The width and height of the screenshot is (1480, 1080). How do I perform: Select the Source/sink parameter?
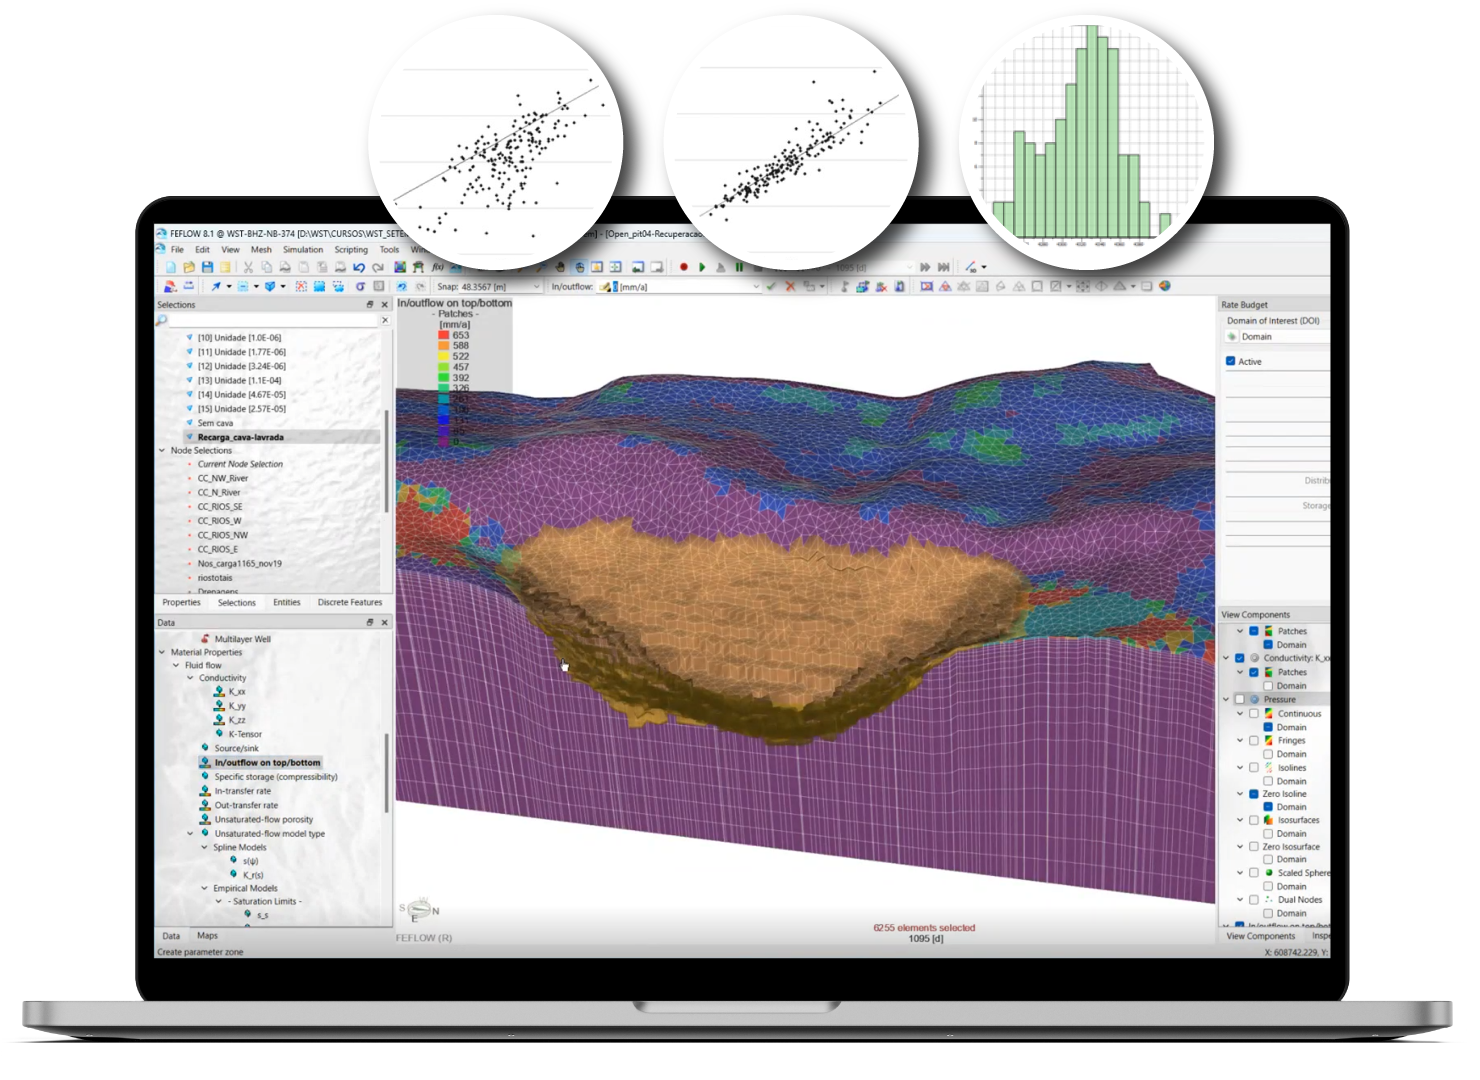(x=236, y=748)
